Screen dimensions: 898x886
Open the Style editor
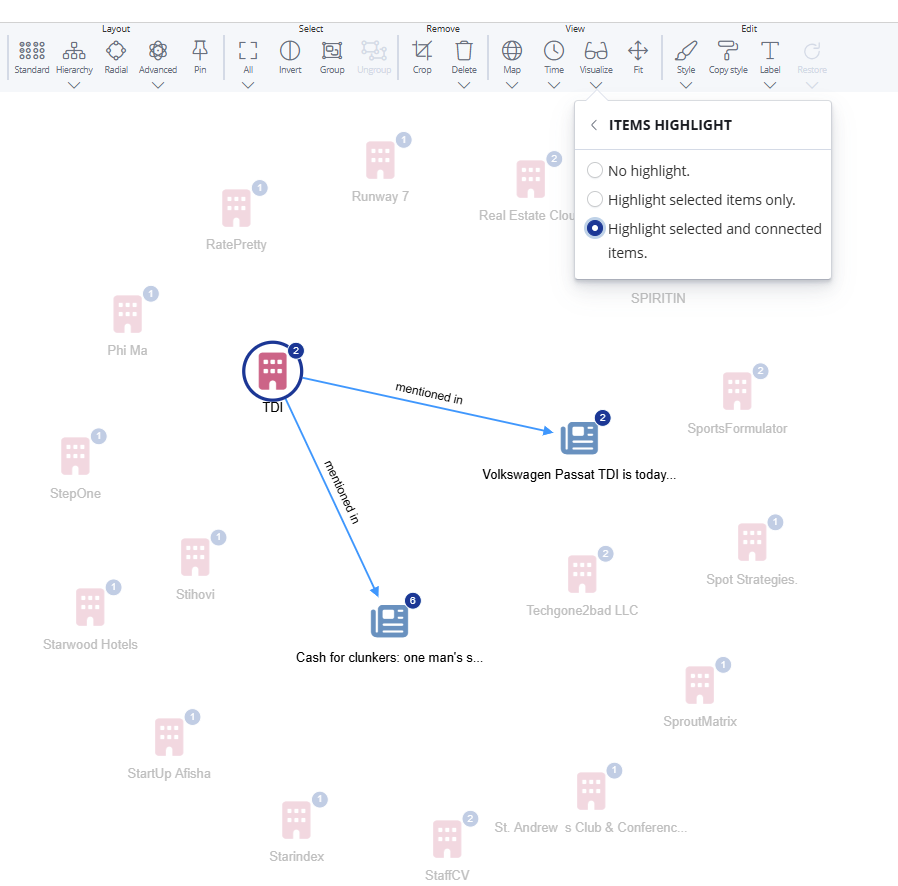686,57
